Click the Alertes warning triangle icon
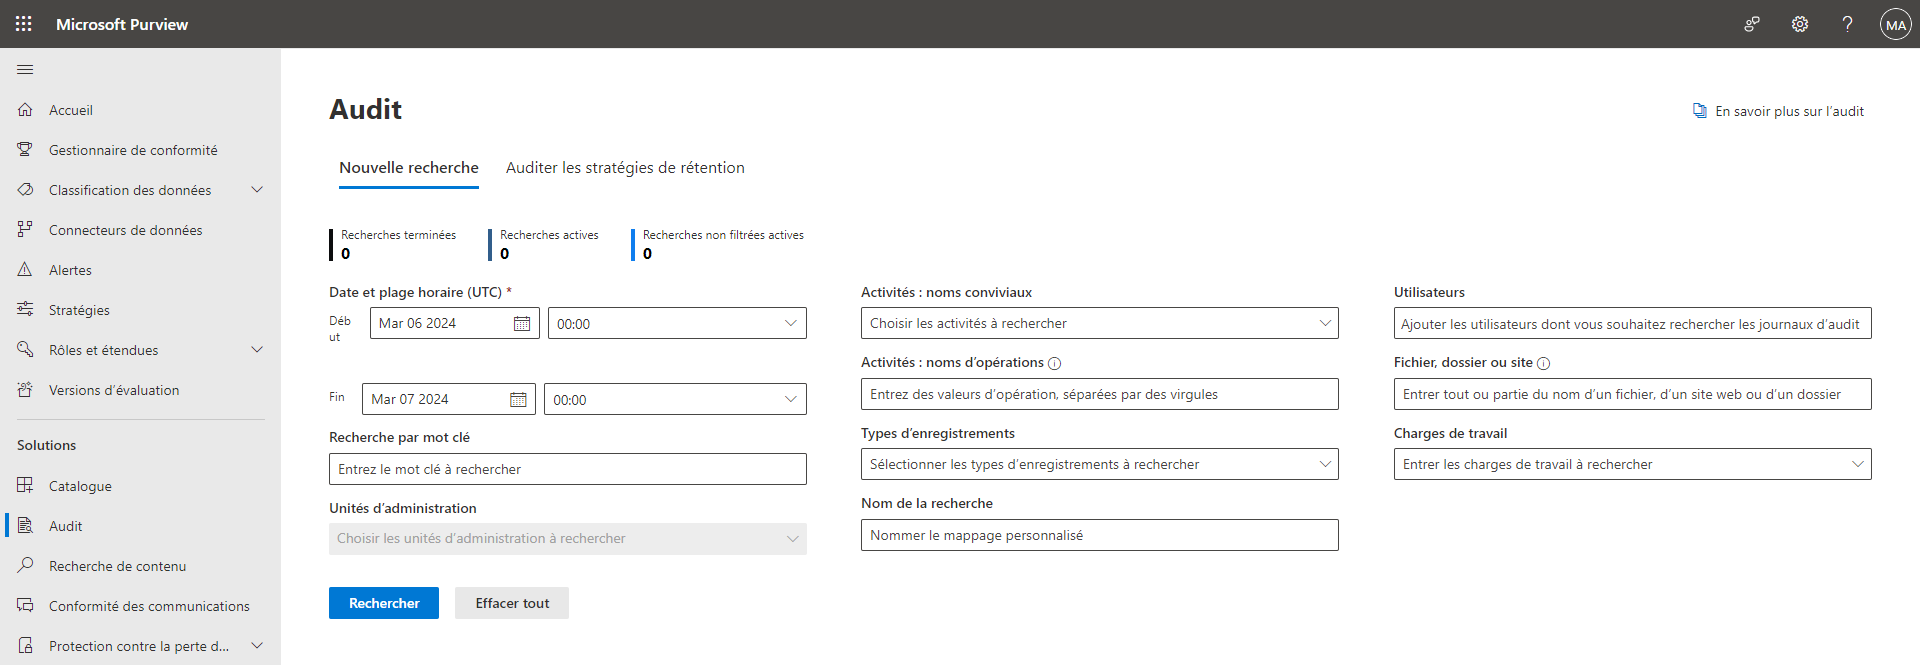The height and width of the screenshot is (665, 1920). (25, 270)
